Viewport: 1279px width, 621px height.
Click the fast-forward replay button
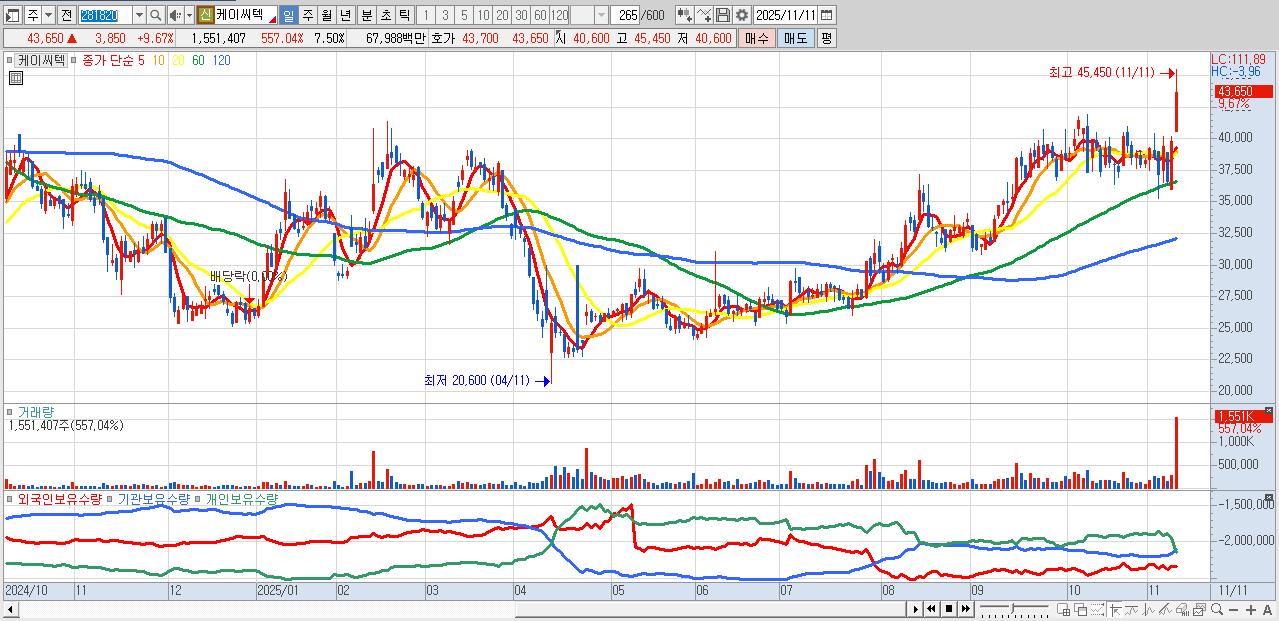click(x=966, y=608)
